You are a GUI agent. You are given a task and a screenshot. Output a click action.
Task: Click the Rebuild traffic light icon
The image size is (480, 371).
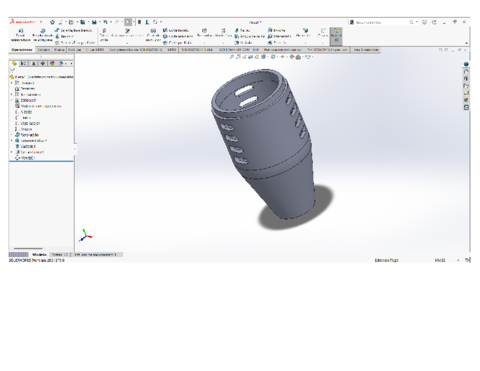[x=139, y=22]
